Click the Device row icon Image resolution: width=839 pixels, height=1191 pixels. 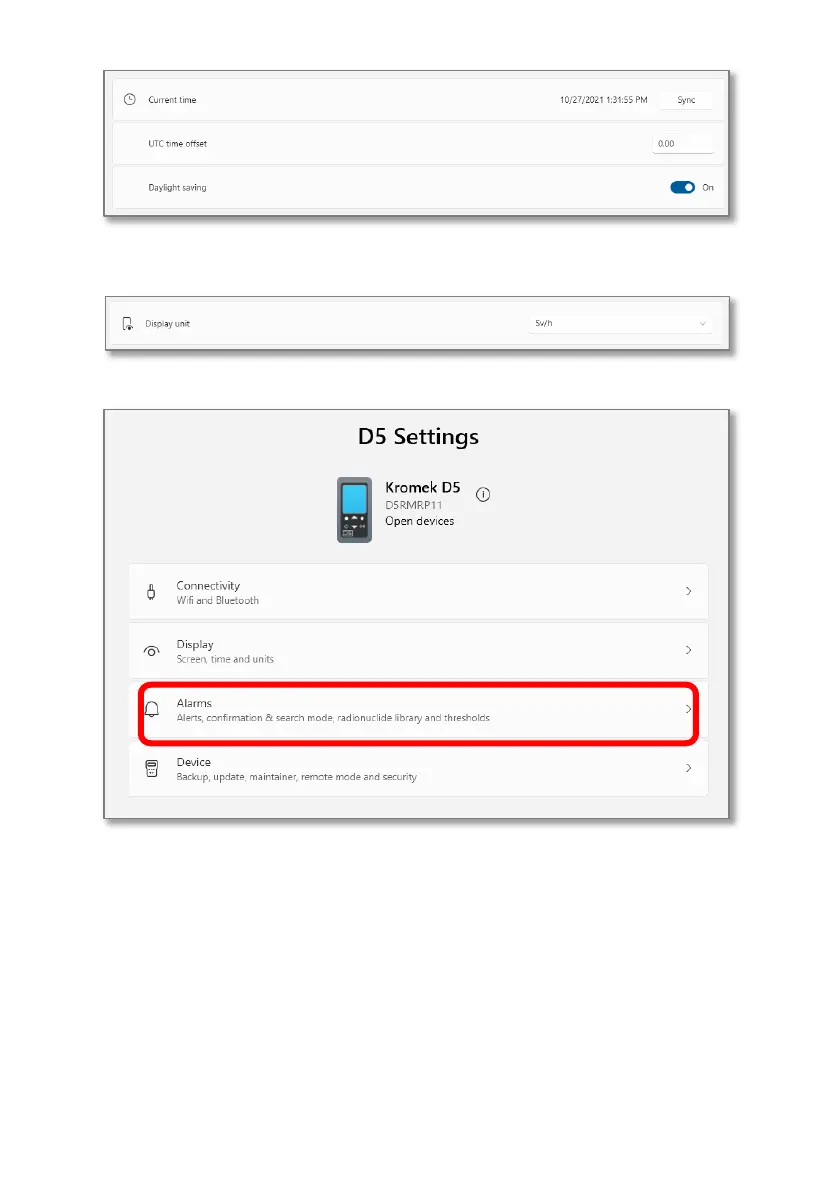[x=152, y=769]
